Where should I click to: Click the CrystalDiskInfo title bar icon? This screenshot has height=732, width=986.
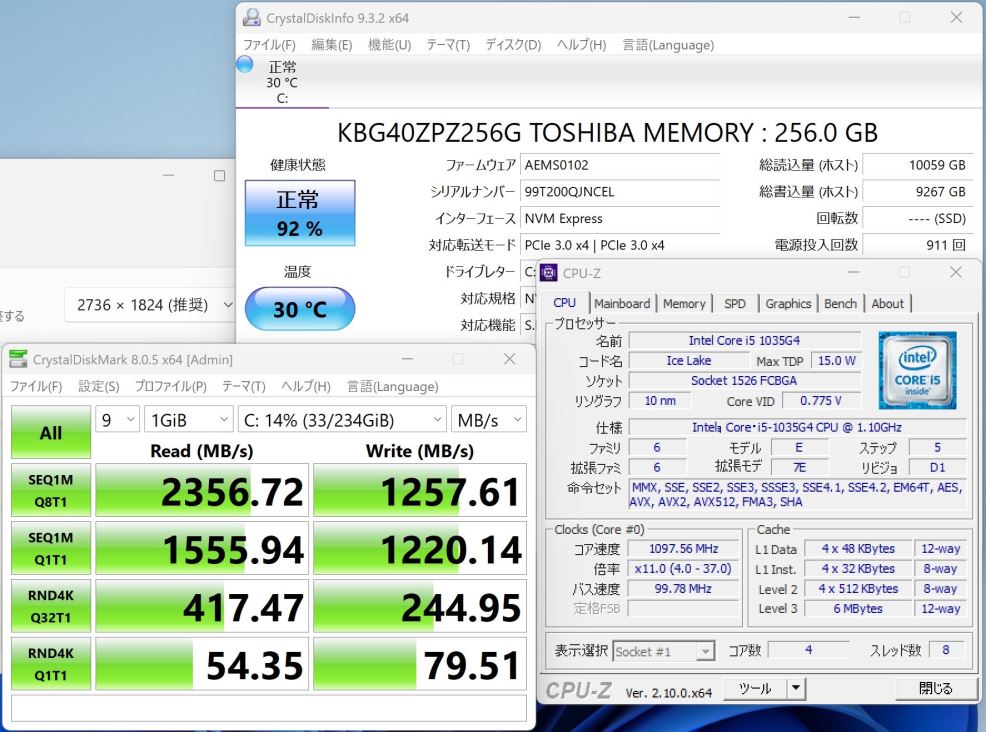(x=252, y=18)
